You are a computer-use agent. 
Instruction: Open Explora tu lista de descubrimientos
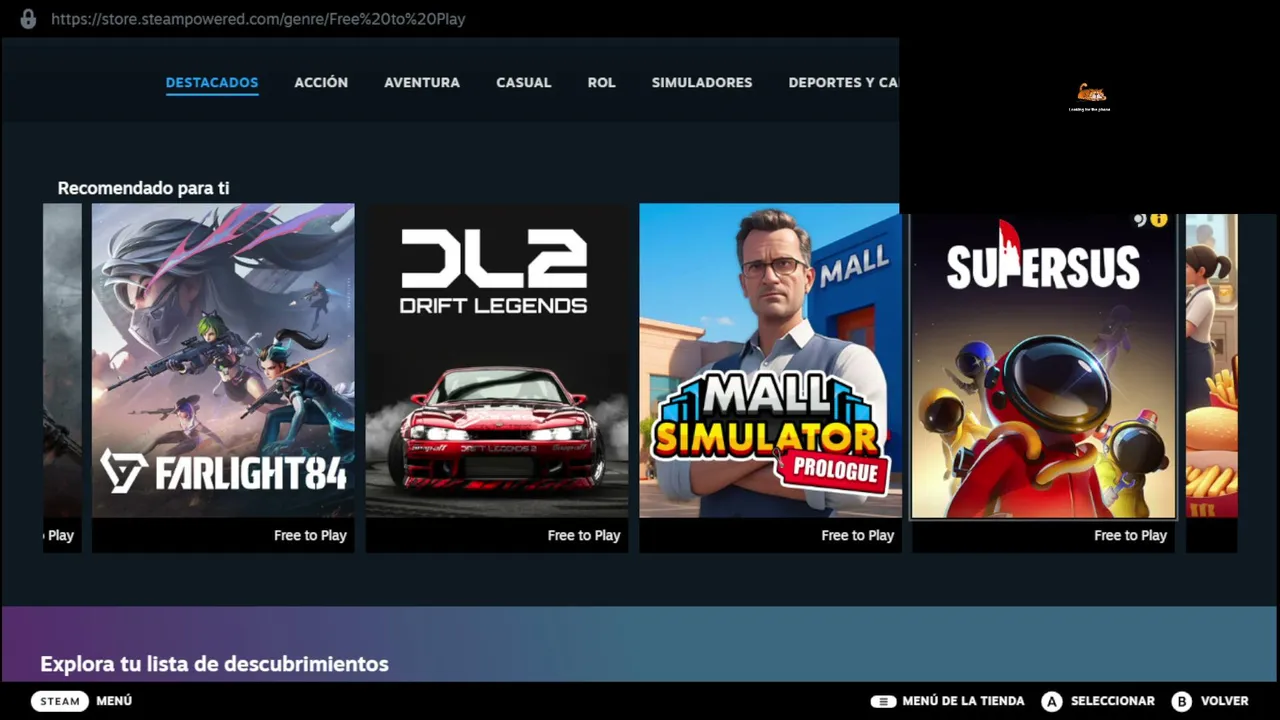tap(214, 664)
